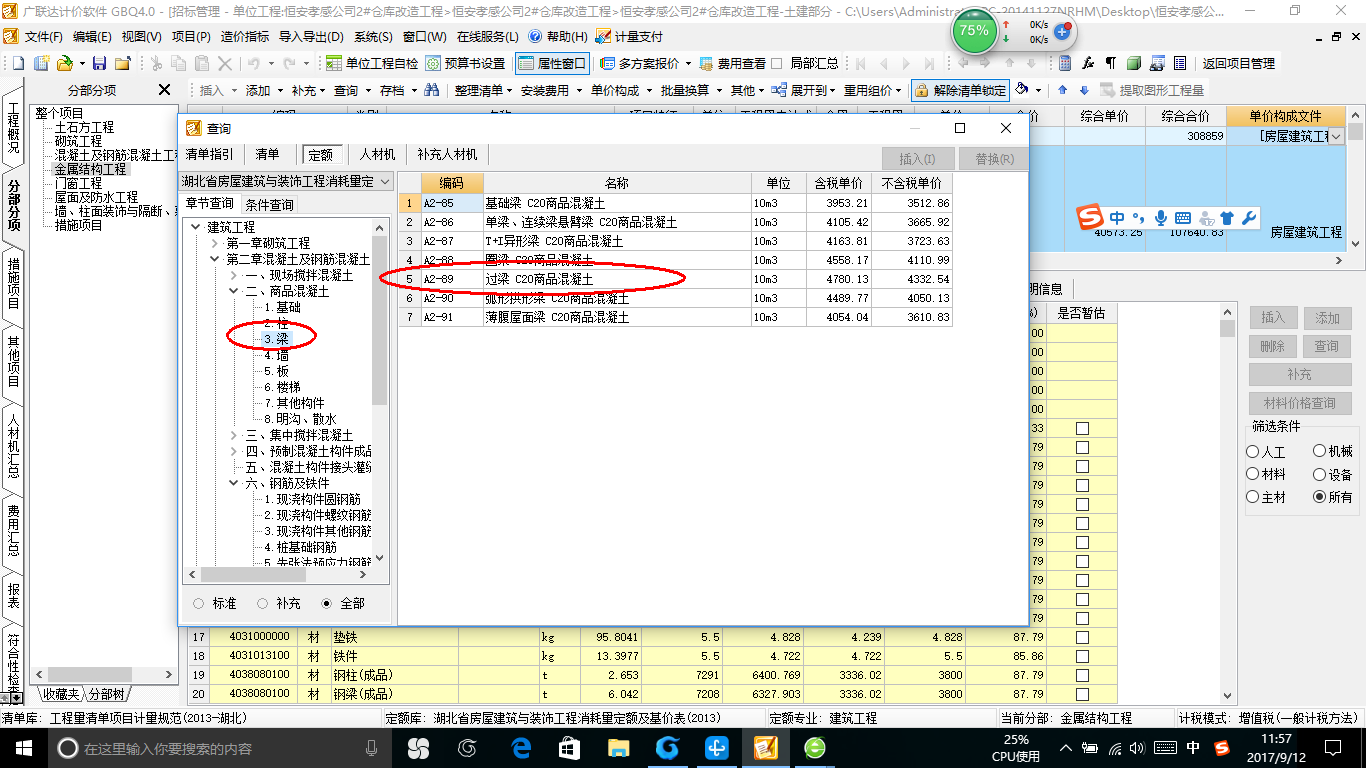Select row A2-85 基础梁 C20商品混凝土
Screen dimensions: 1366x768
point(675,203)
